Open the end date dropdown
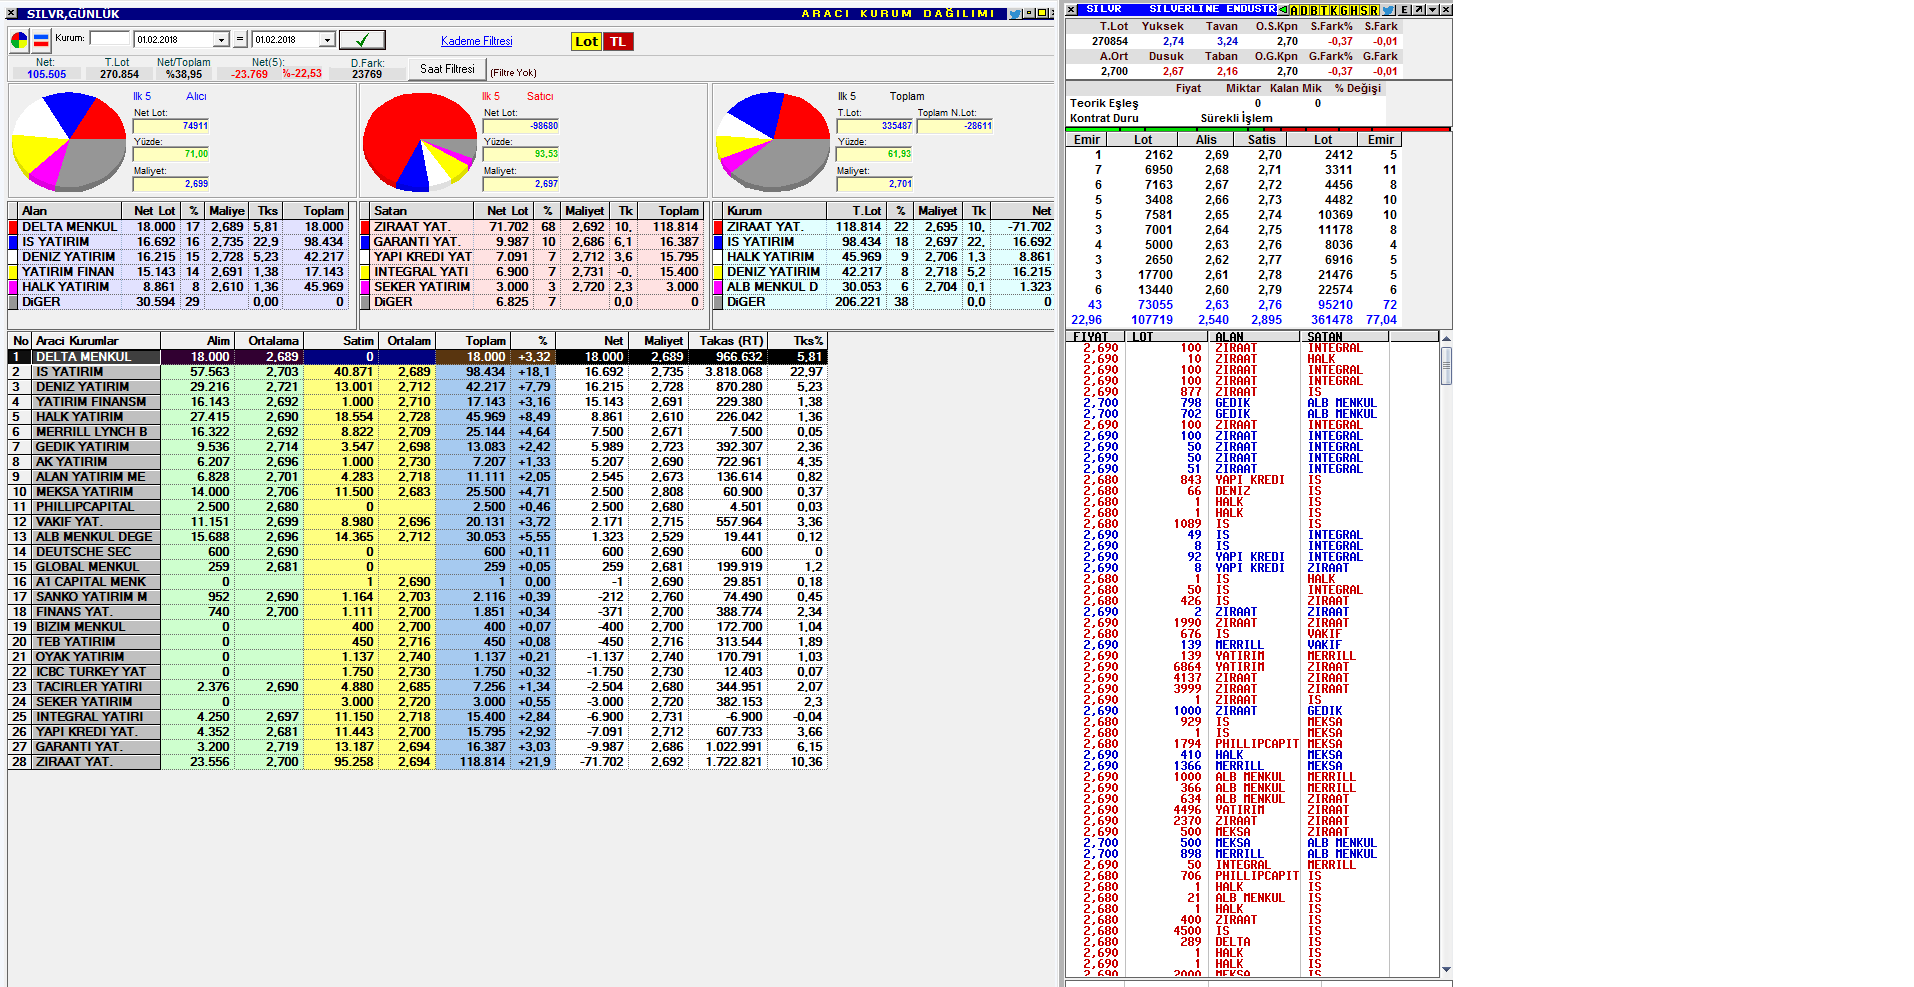Screen dimensions: 1914x987 pyautogui.click(x=326, y=40)
